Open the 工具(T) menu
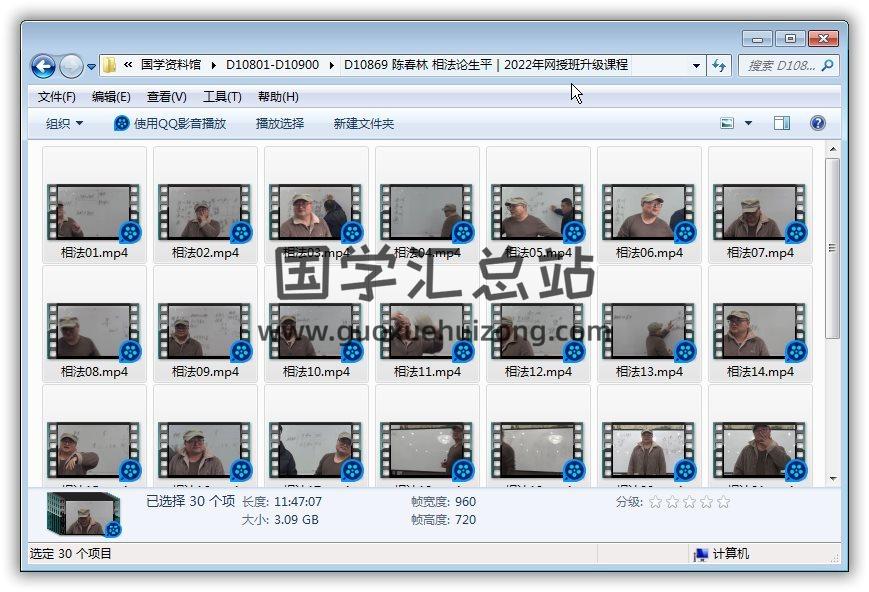The height and width of the screenshot is (592, 869). pyautogui.click(x=221, y=97)
